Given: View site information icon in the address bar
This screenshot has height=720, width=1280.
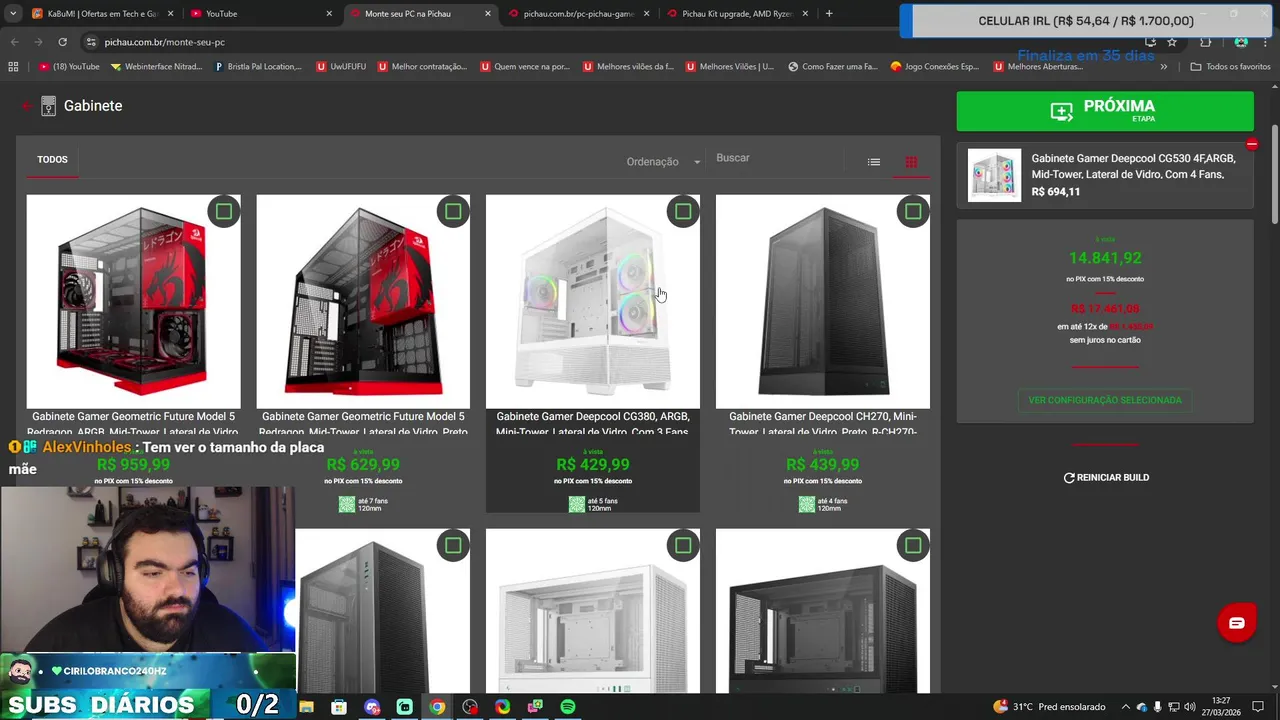Looking at the screenshot, I should pyautogui.click(x=91, y=42).
